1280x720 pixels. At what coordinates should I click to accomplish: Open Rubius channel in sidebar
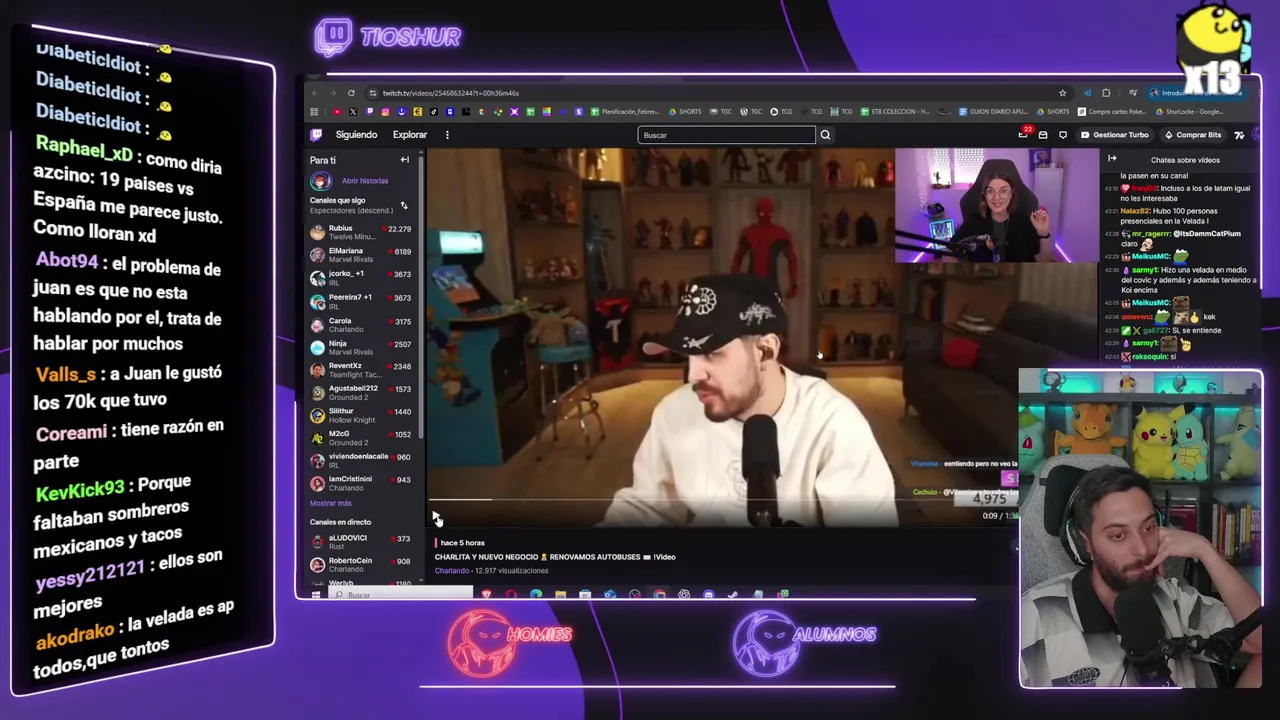360,232
